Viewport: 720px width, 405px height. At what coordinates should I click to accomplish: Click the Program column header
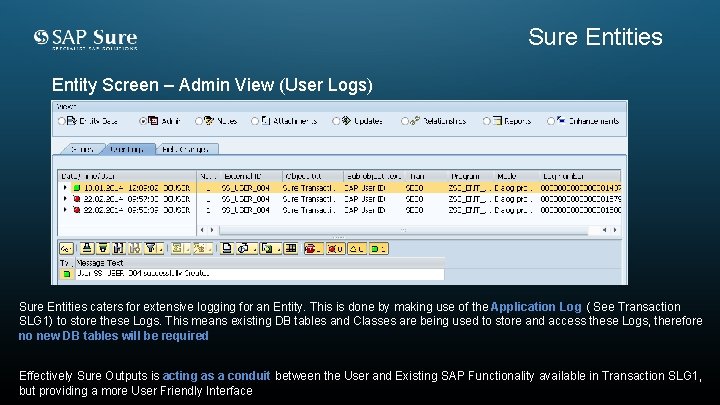coord(470,176)
